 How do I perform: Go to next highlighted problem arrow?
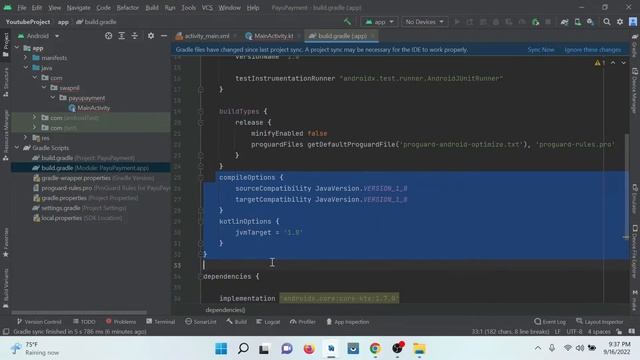(623, 63)
